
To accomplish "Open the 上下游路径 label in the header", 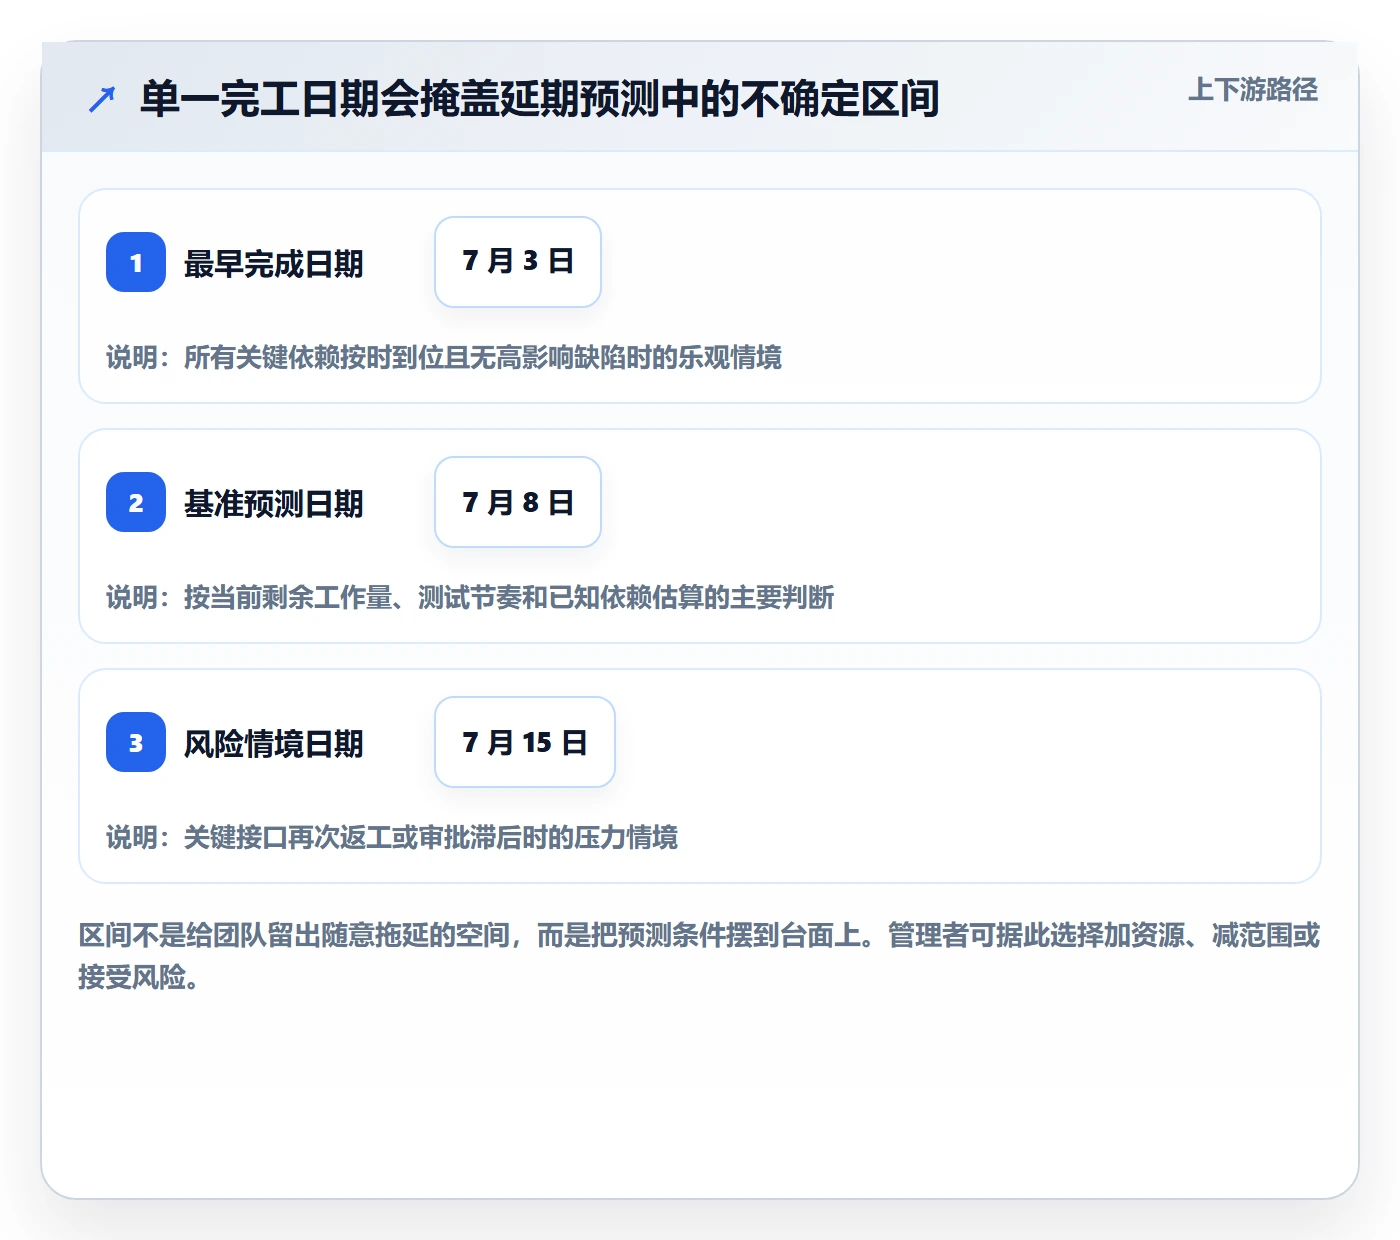I will (1253, 89).
